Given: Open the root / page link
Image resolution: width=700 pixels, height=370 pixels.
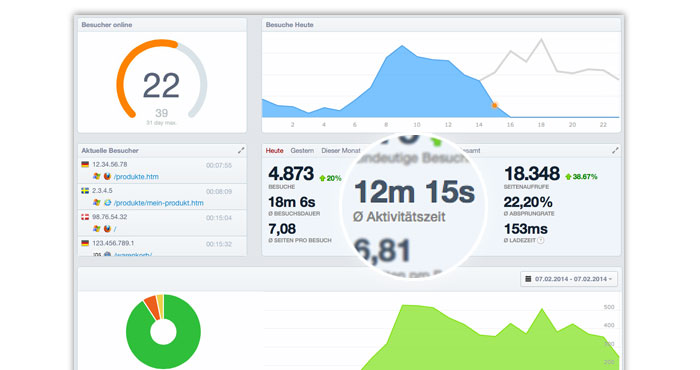Looking at the screenshot, I should [x=115, y=229].
